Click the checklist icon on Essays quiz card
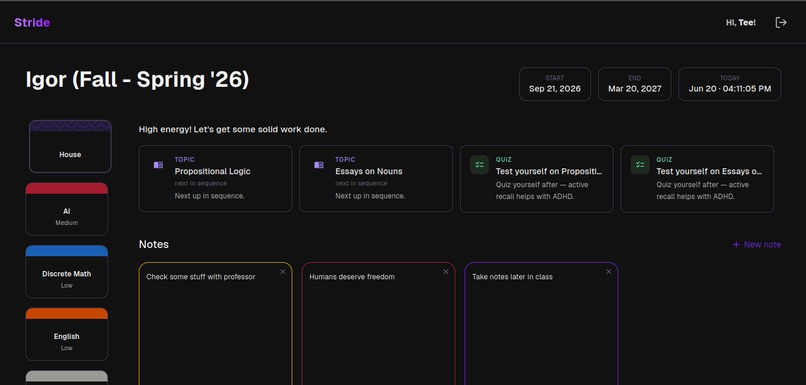This screenshot has width=806, height=385. point(640,165)
